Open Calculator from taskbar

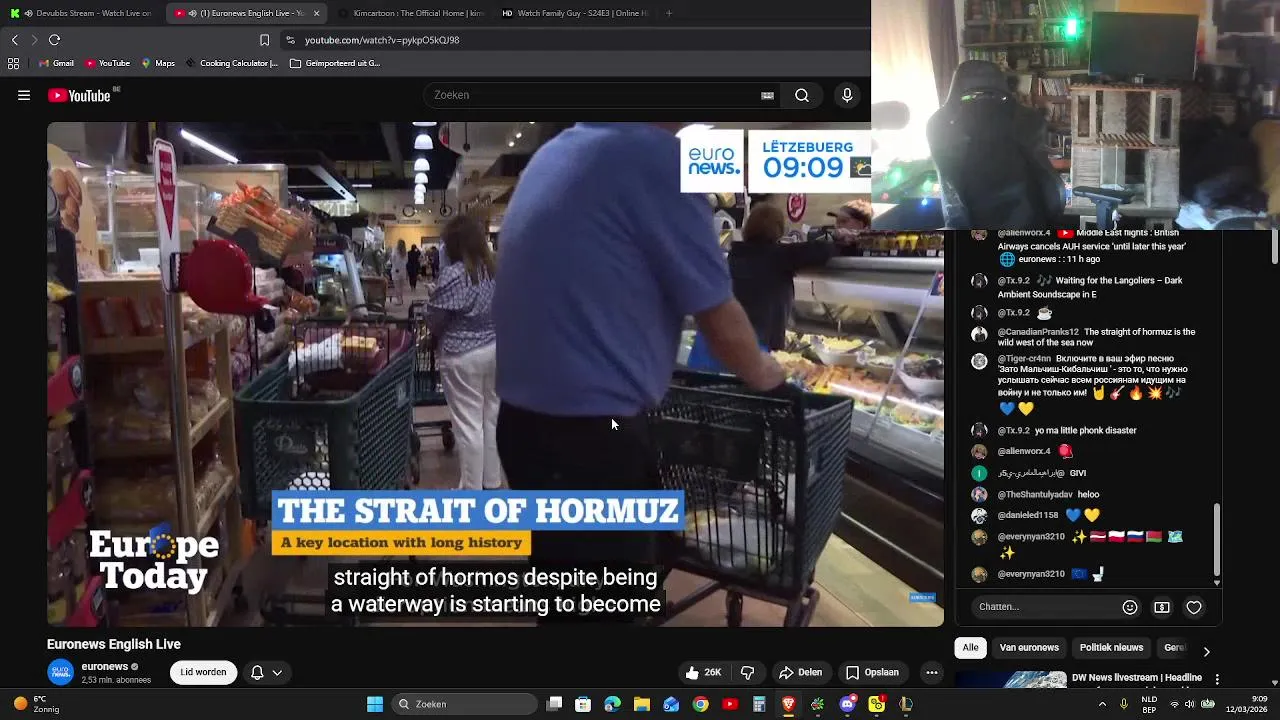pyautogui.click(x=759, y=704)
